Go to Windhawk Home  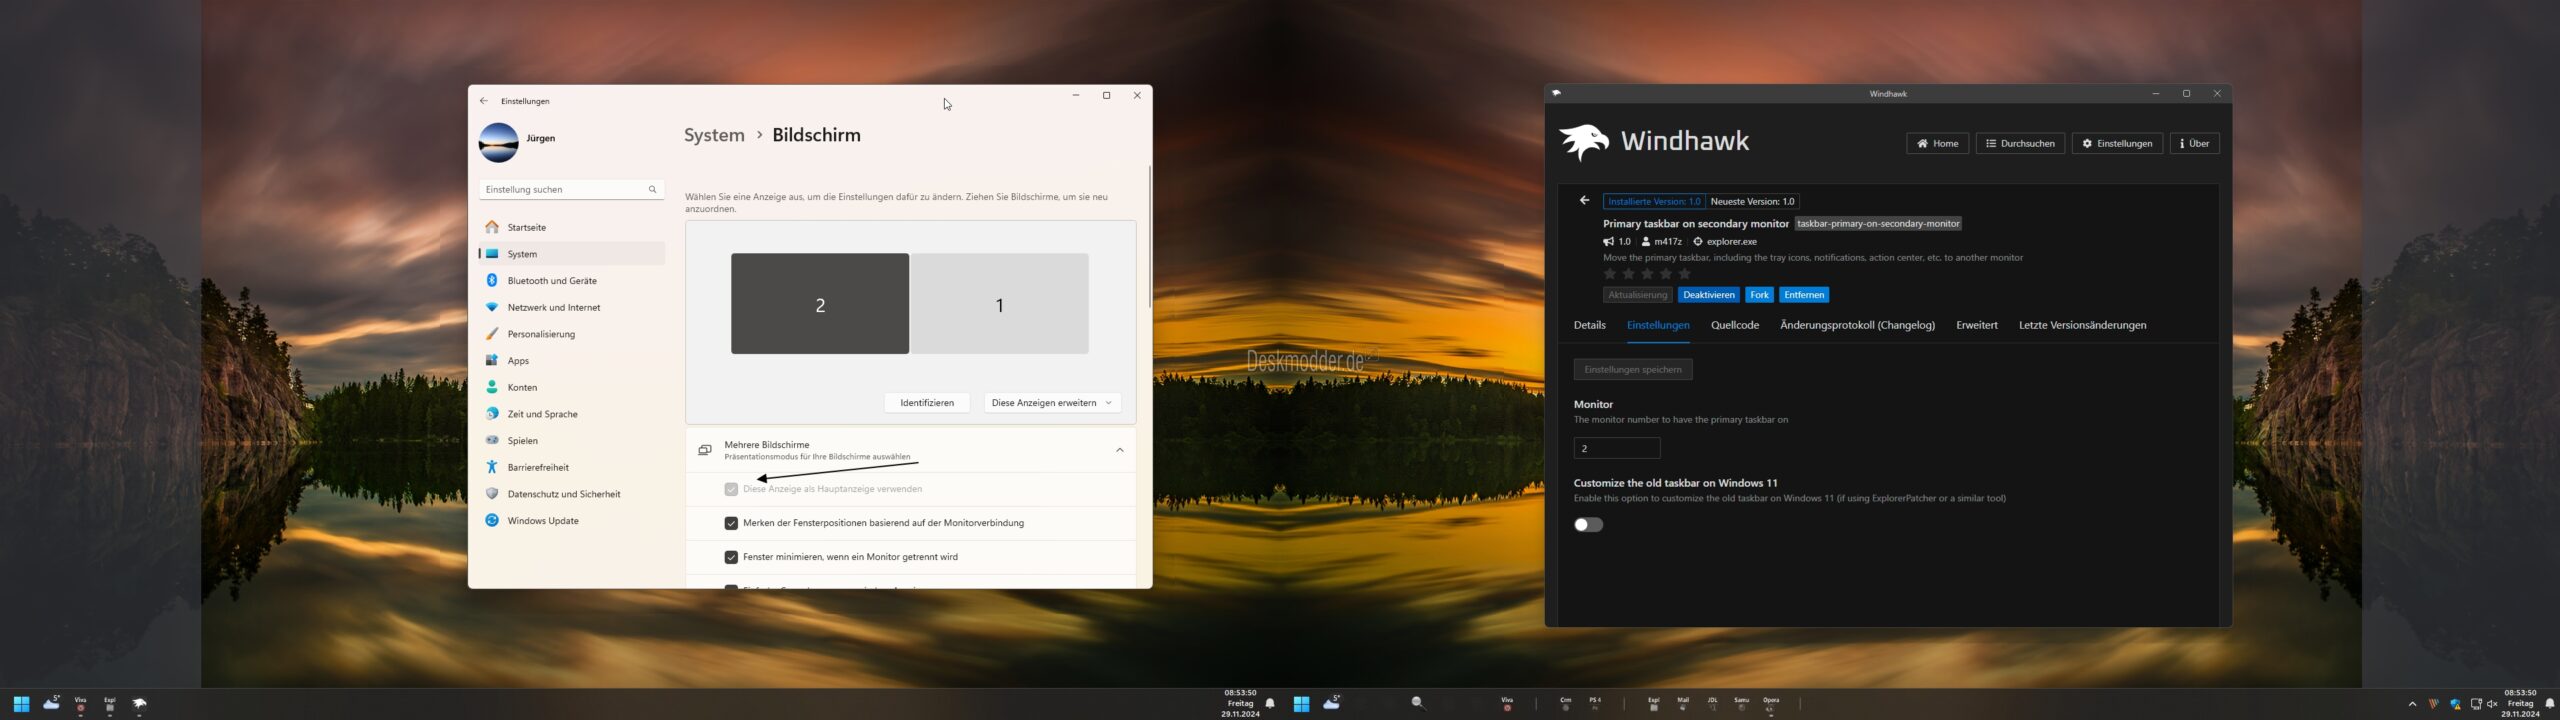pos(1938,143)
